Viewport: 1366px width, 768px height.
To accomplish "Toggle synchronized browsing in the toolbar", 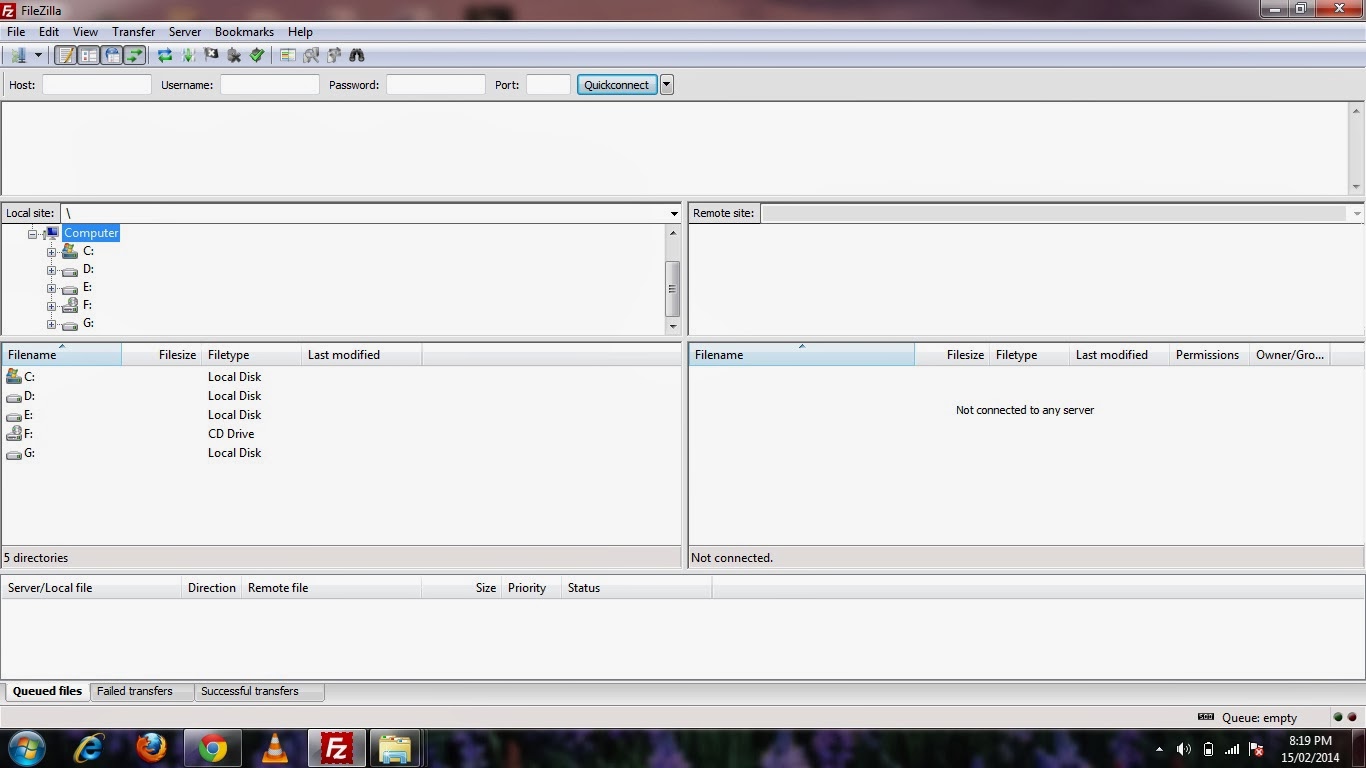I will pyautogui.click(x=334, y=56).
